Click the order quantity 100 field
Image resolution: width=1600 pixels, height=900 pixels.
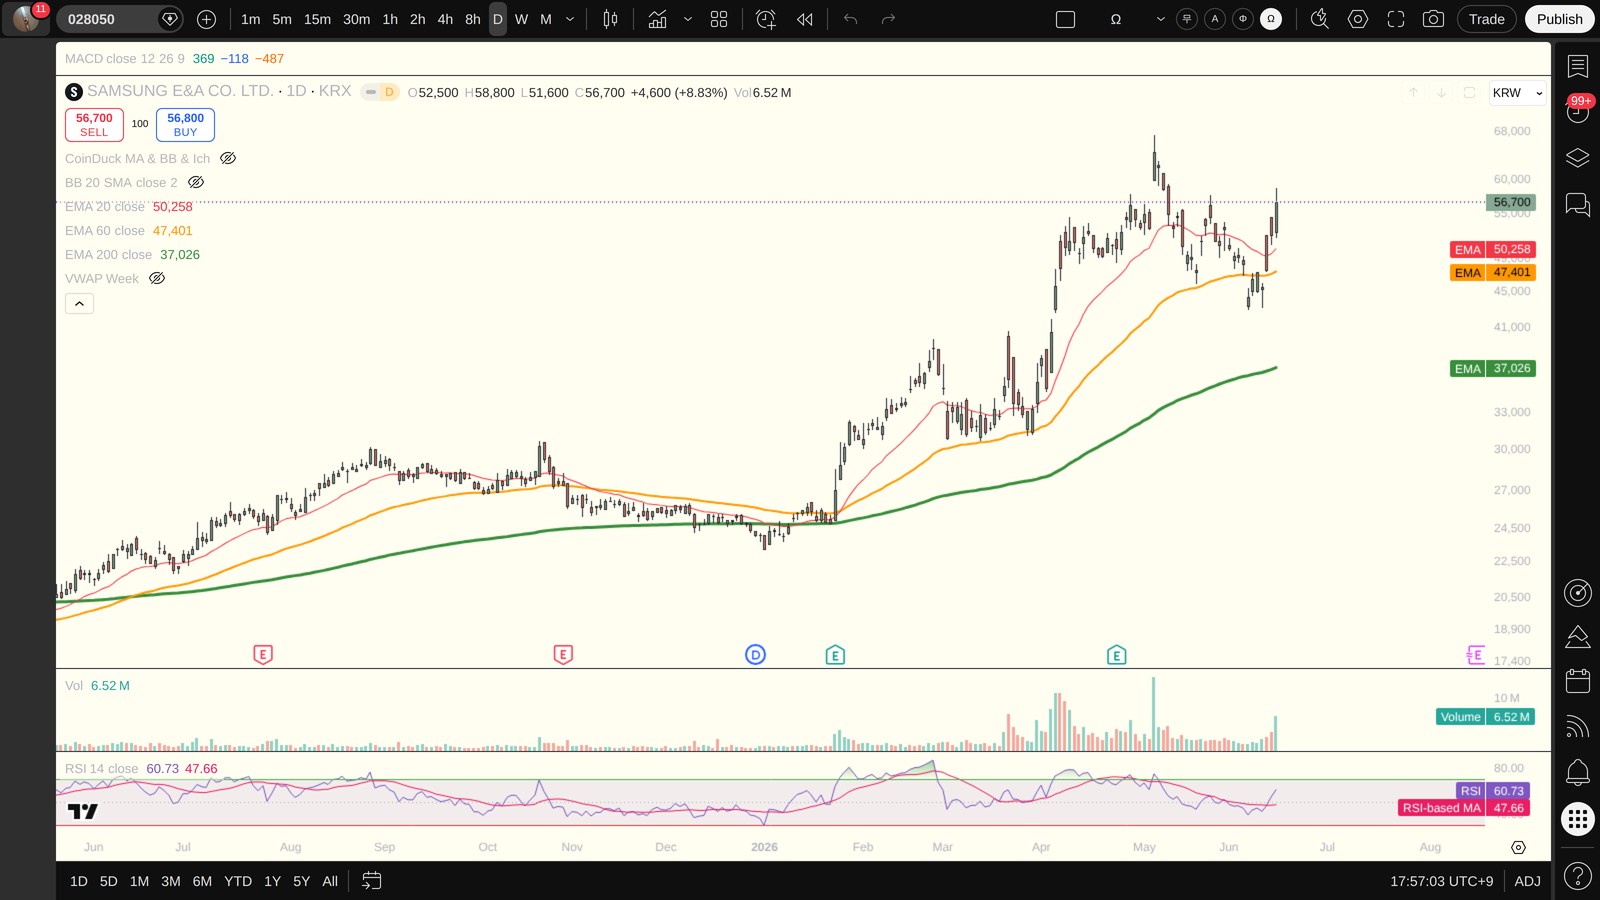click(140, 124)
